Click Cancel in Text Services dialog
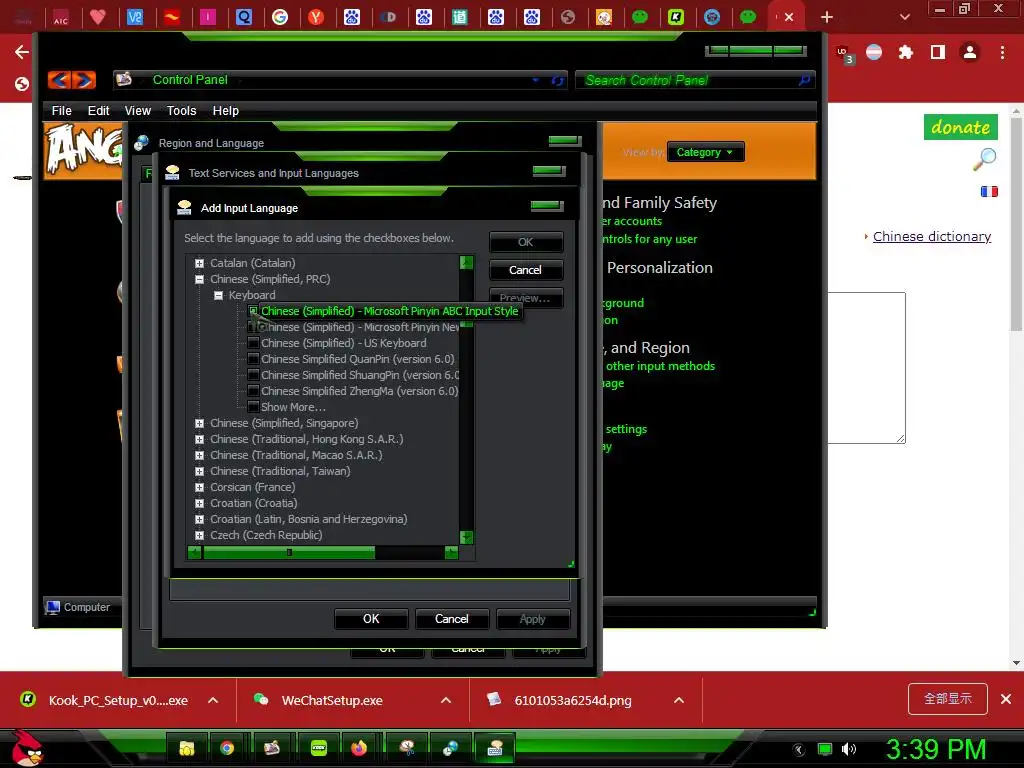Screen dimensions: 1024x768 [x=452, y=618]
